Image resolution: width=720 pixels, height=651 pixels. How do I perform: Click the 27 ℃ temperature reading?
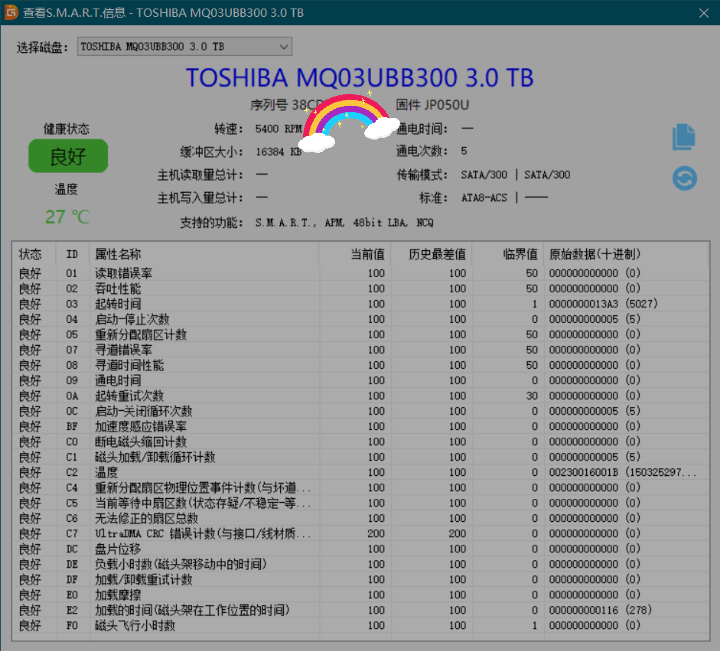(67, 217)
